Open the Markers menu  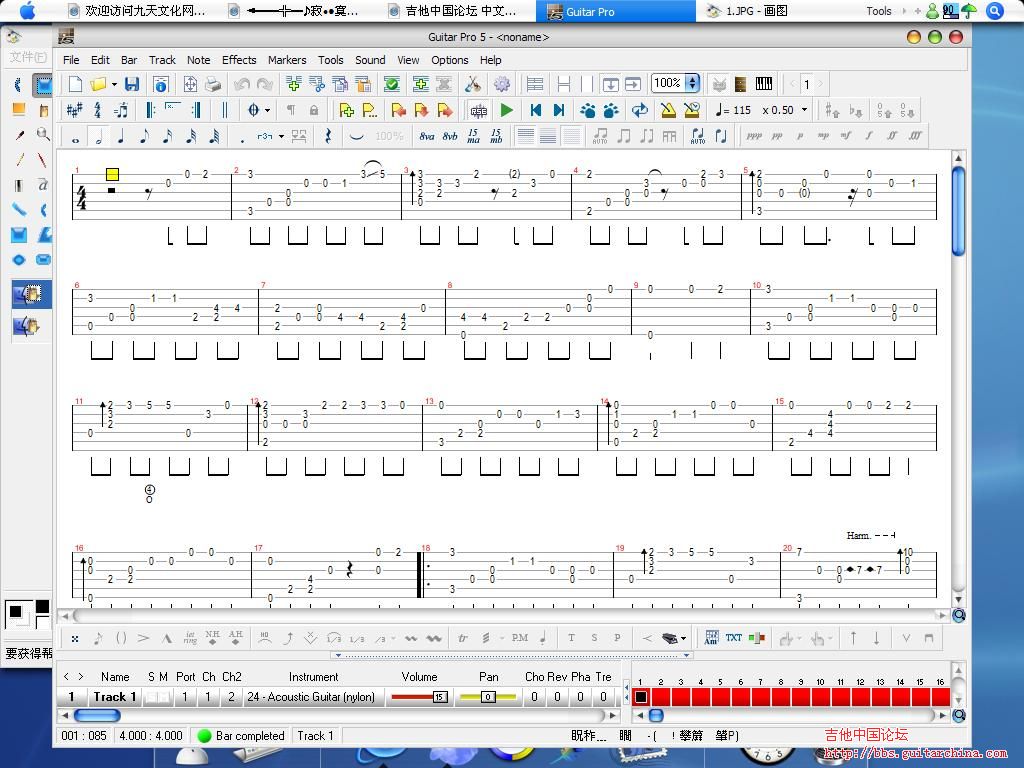287,60
